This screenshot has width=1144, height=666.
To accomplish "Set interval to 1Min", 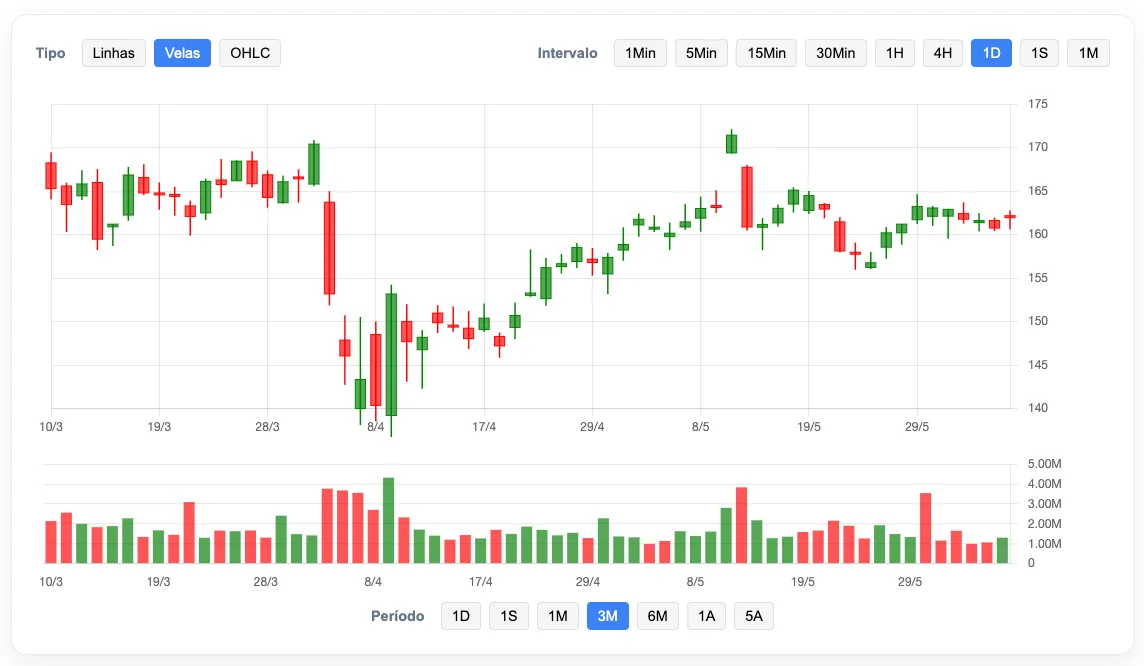I will click(x=640, y=53).
